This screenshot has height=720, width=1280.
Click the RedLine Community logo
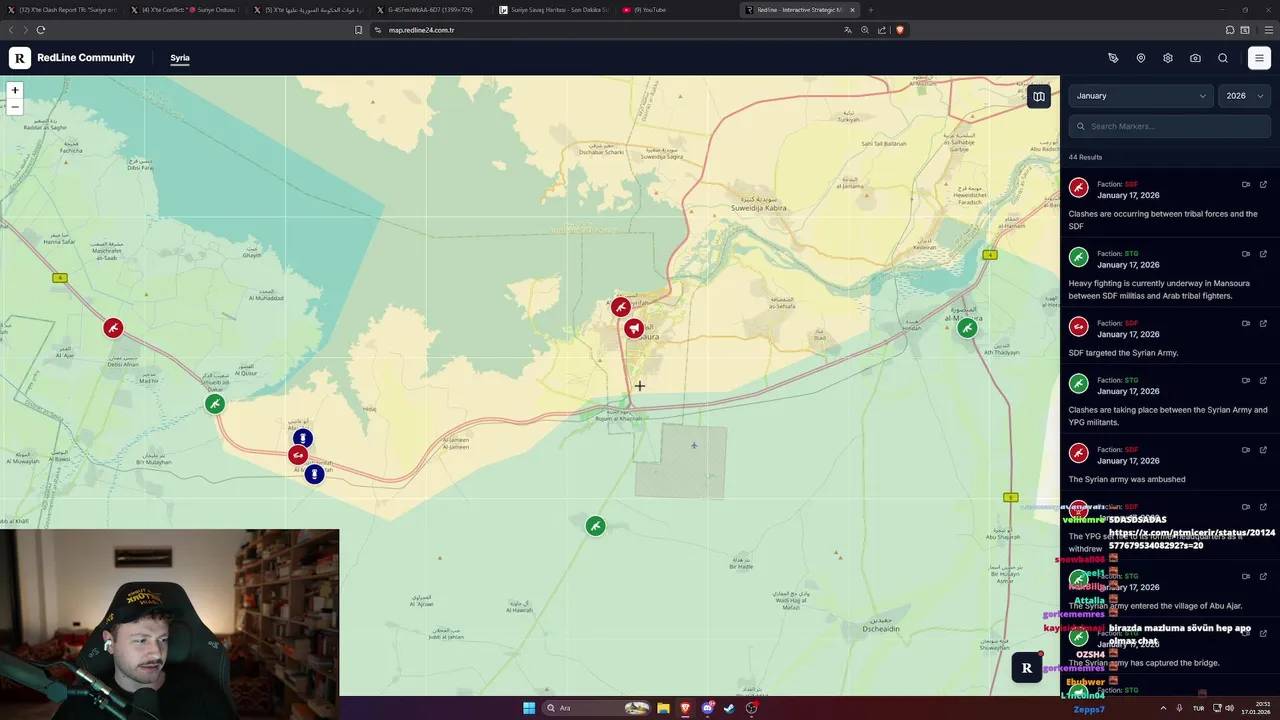tap(20, 58)
